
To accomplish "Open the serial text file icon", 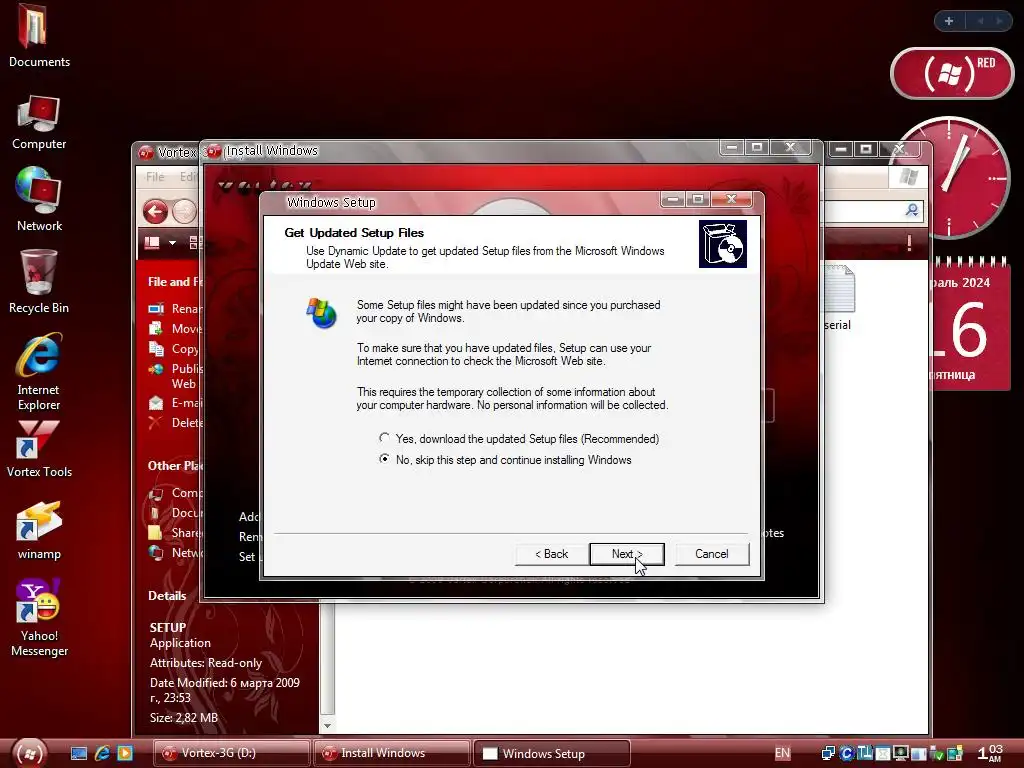I will pos(839,297).
